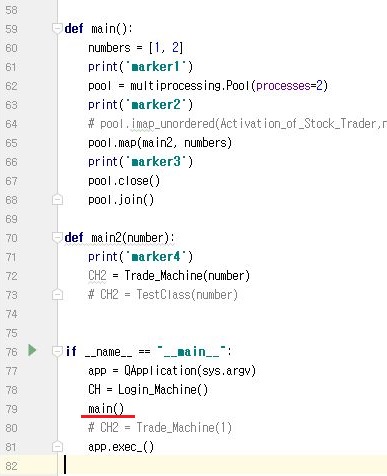387x476 pixels.
Task: Click 'Trade_Machine(number)' on line 72
Action: coord(187,276)
